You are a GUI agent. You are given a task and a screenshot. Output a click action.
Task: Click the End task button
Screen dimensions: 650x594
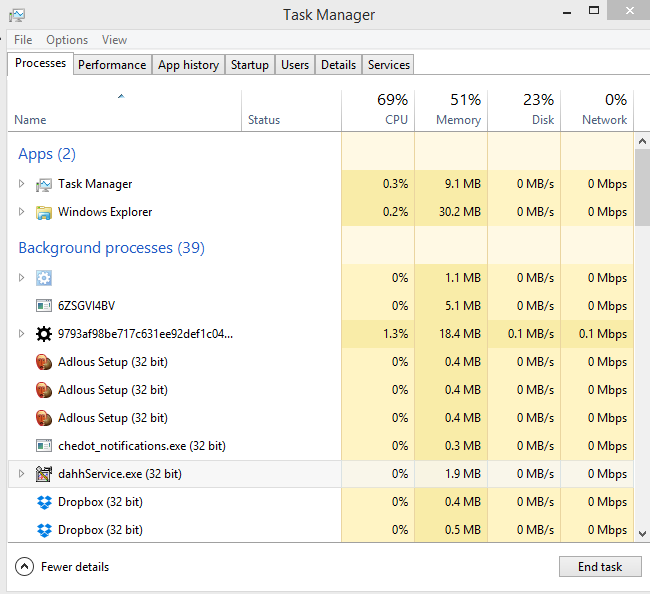click(x=600, y=567)
